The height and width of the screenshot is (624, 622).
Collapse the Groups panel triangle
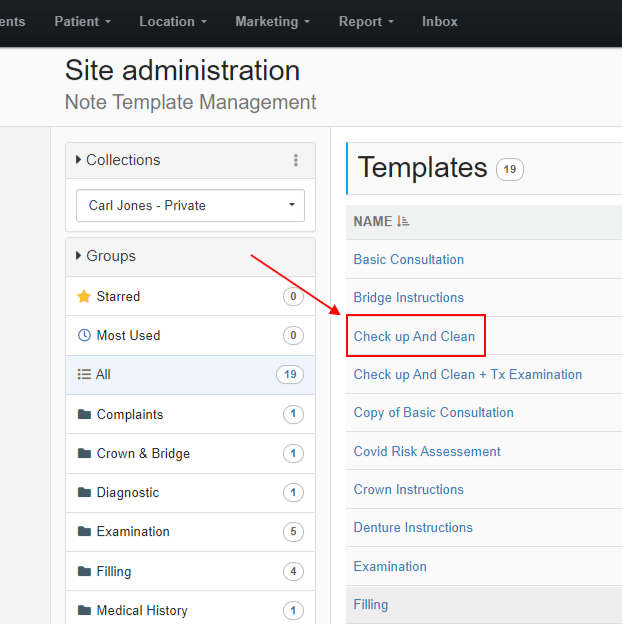pos(78,255)
